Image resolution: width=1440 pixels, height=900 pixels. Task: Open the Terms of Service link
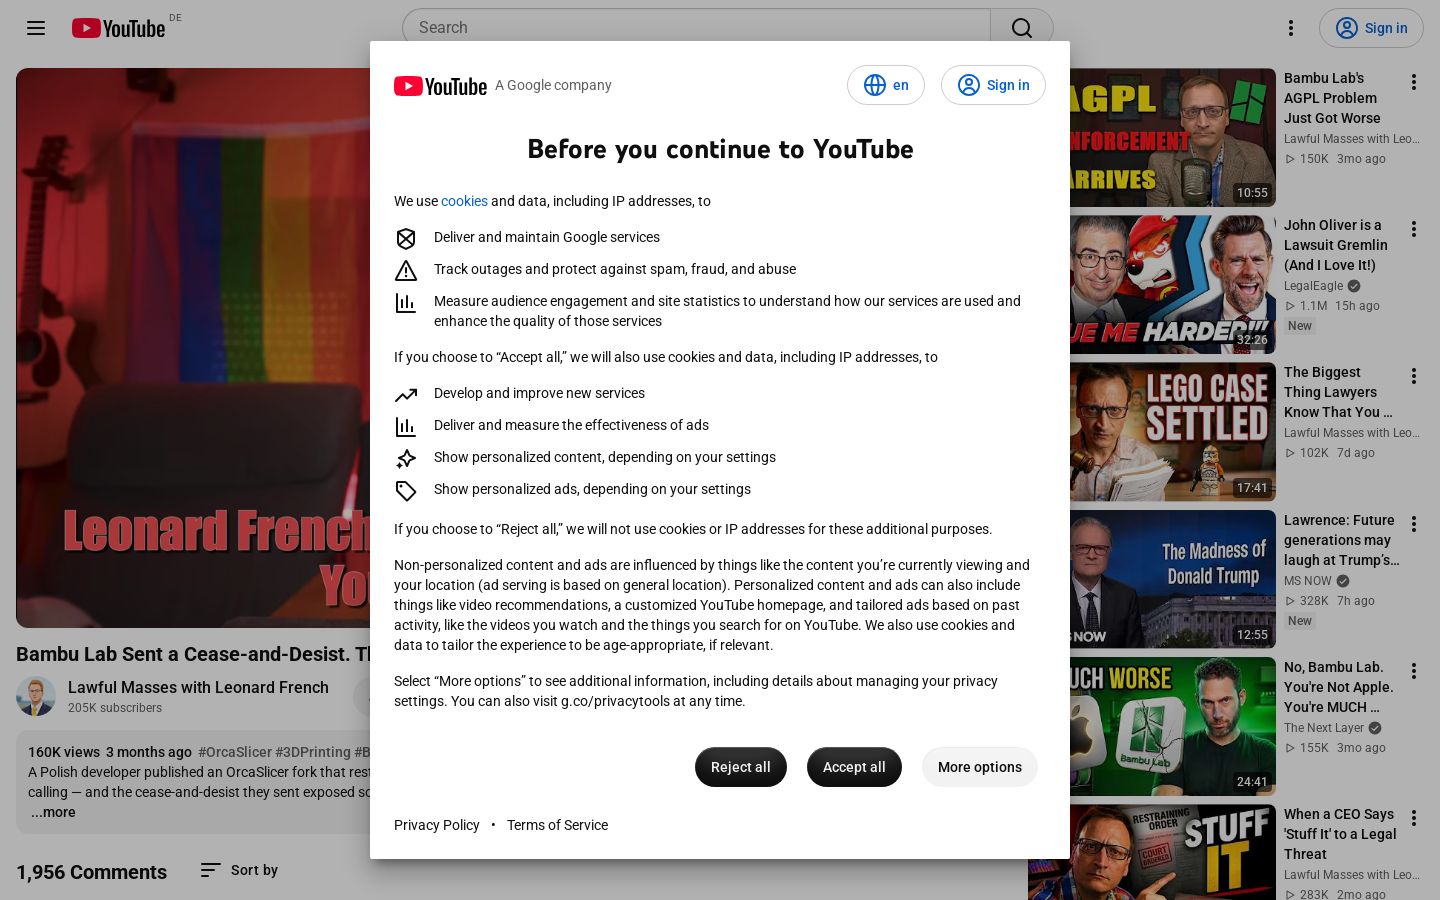click(557, 825)
